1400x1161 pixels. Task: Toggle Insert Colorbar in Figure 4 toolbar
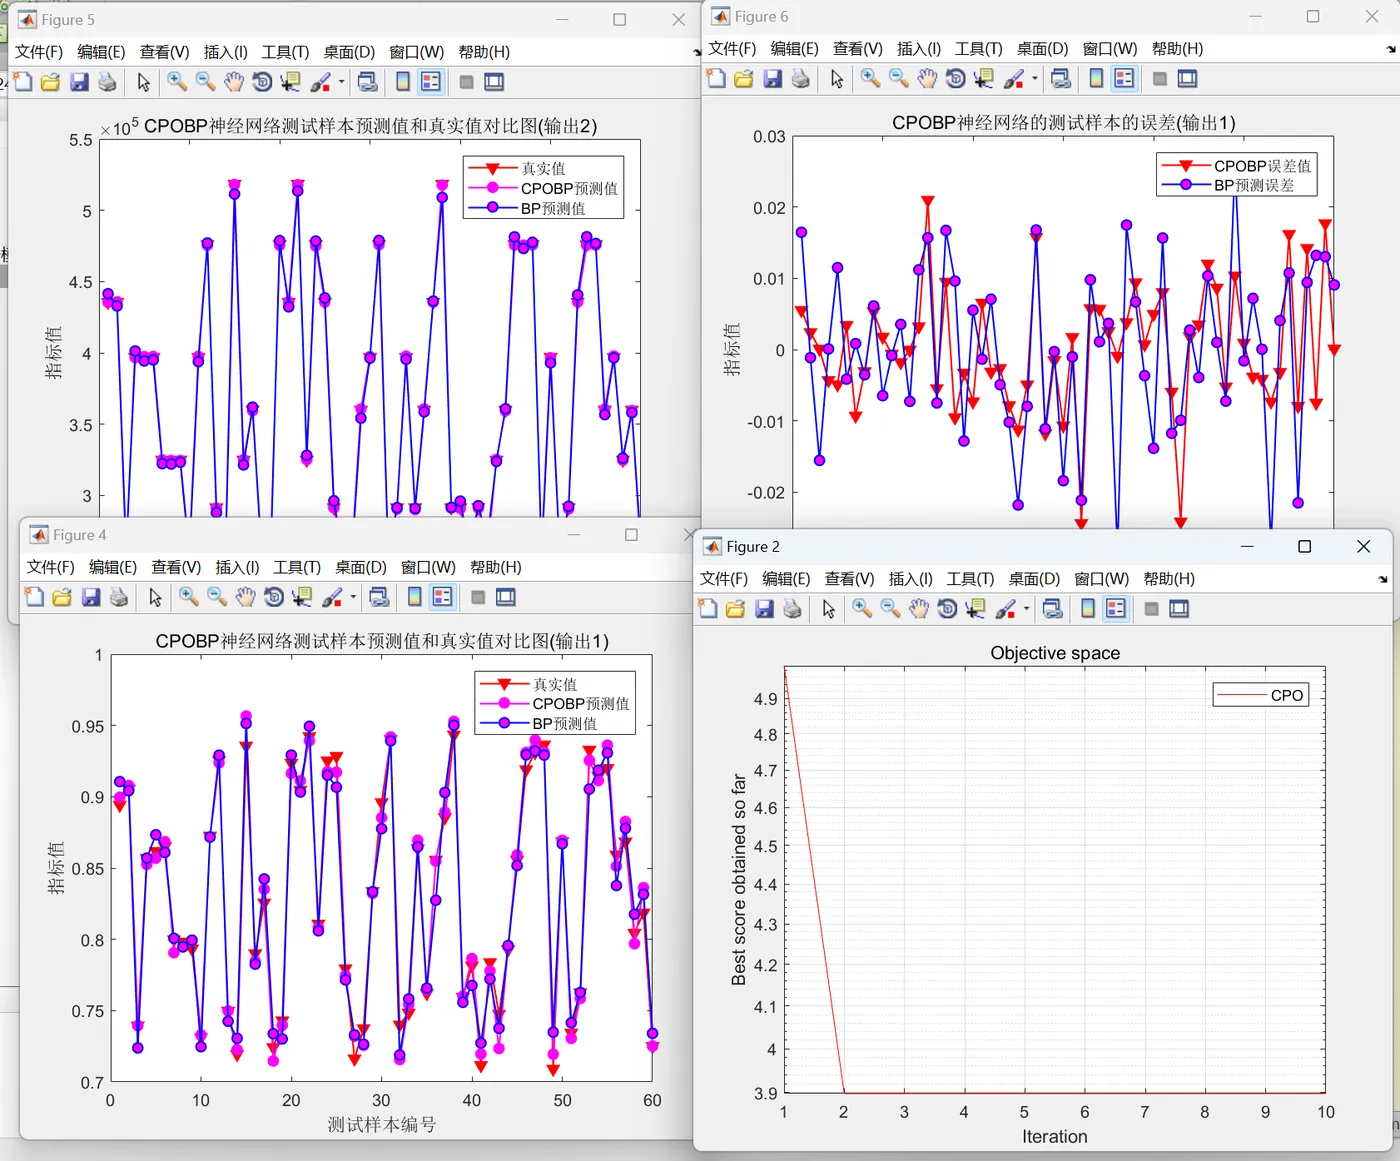coord(415,597)
